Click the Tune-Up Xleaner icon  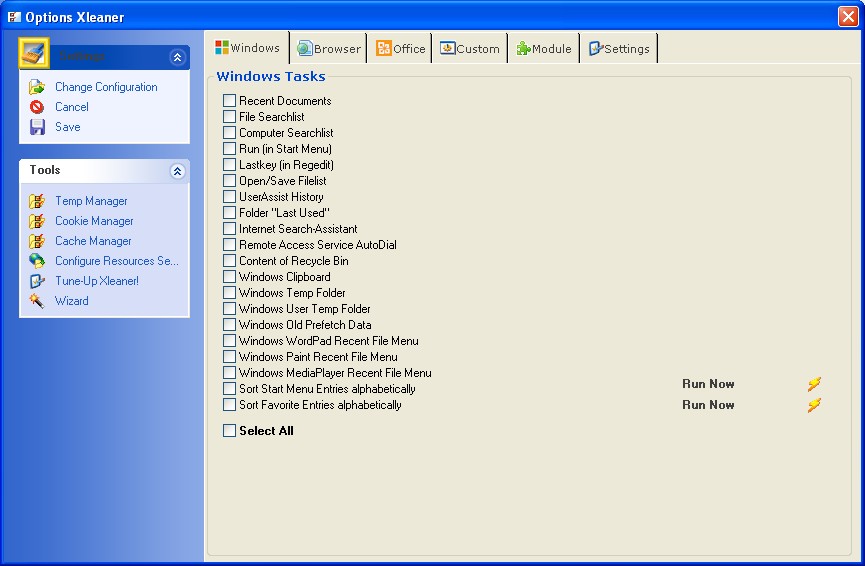[x=37, y=281]
